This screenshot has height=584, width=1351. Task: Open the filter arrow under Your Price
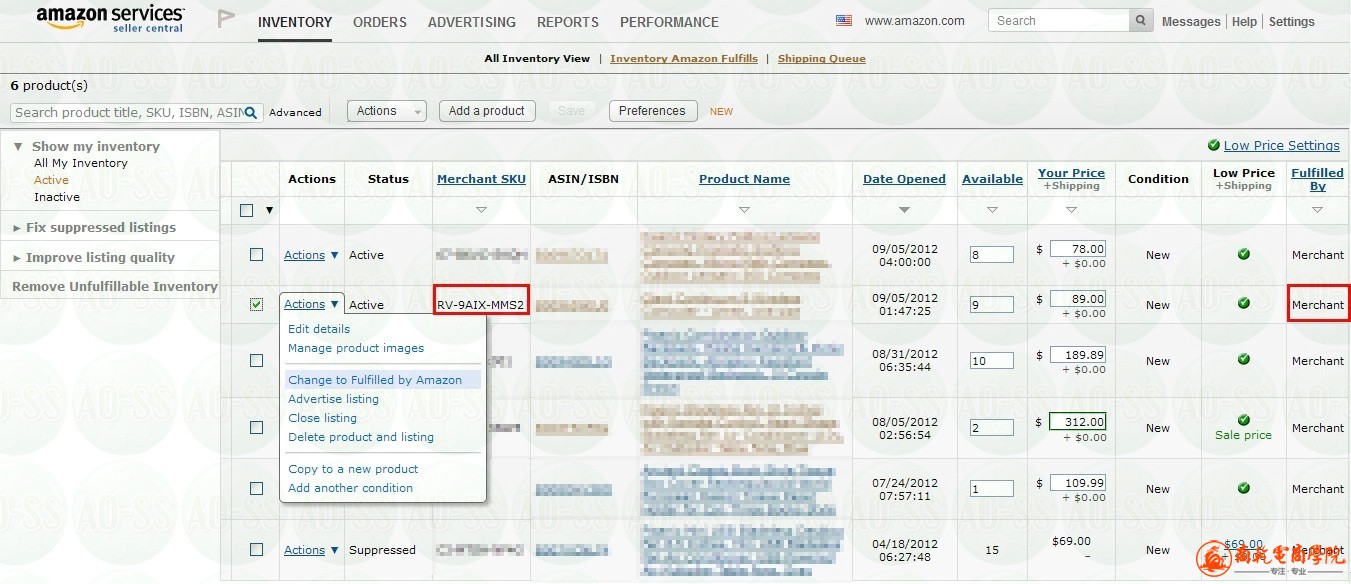pyautogui.click(x=1071, y=210)
